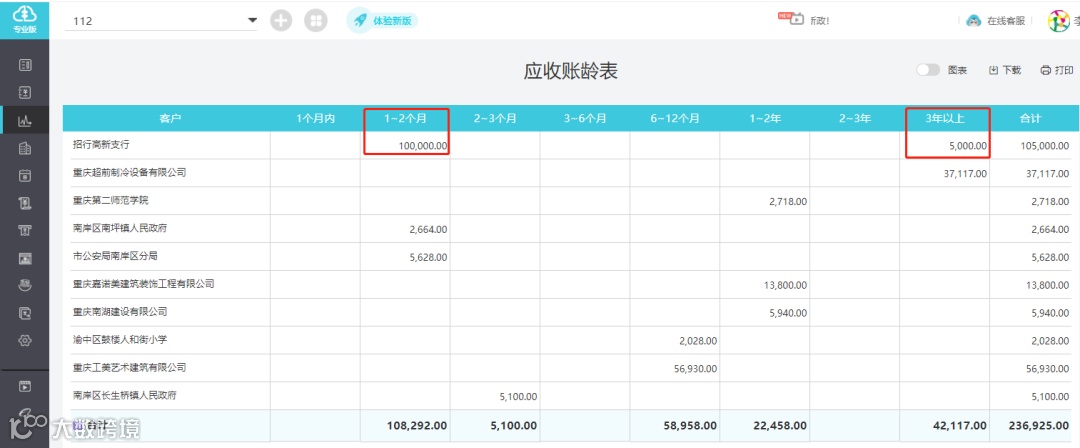Select the customer 市公安局南岸区分局

115,256
